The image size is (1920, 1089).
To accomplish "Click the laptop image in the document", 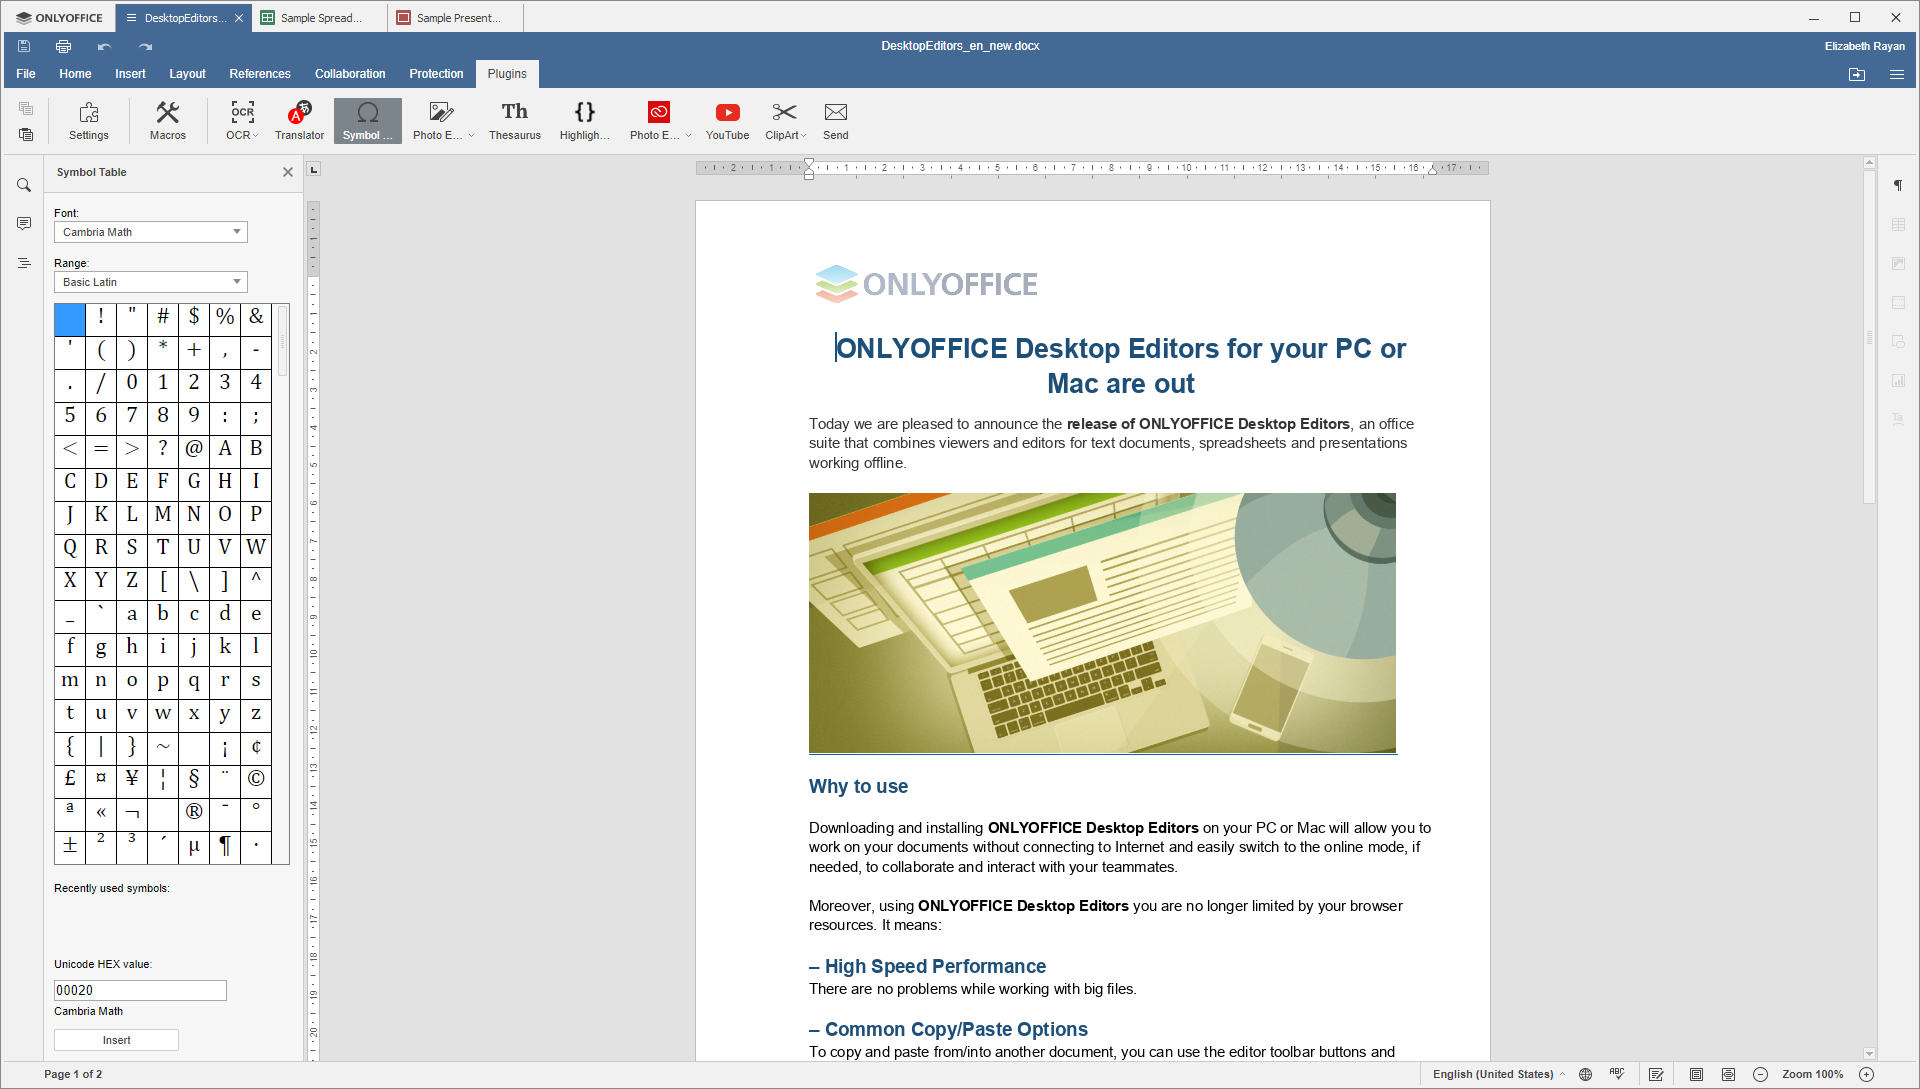I will [1102, 623].
